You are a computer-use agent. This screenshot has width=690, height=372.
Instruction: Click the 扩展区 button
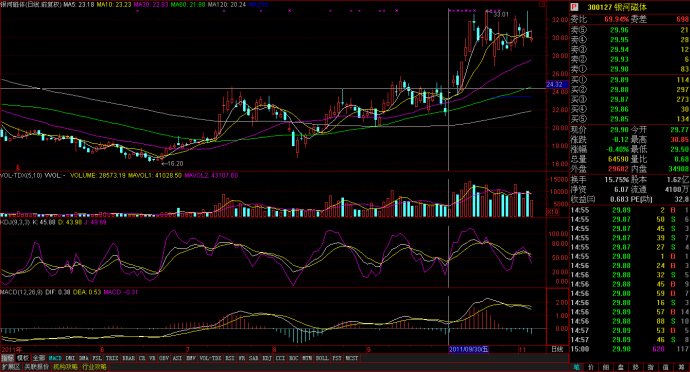click(11, 367)
